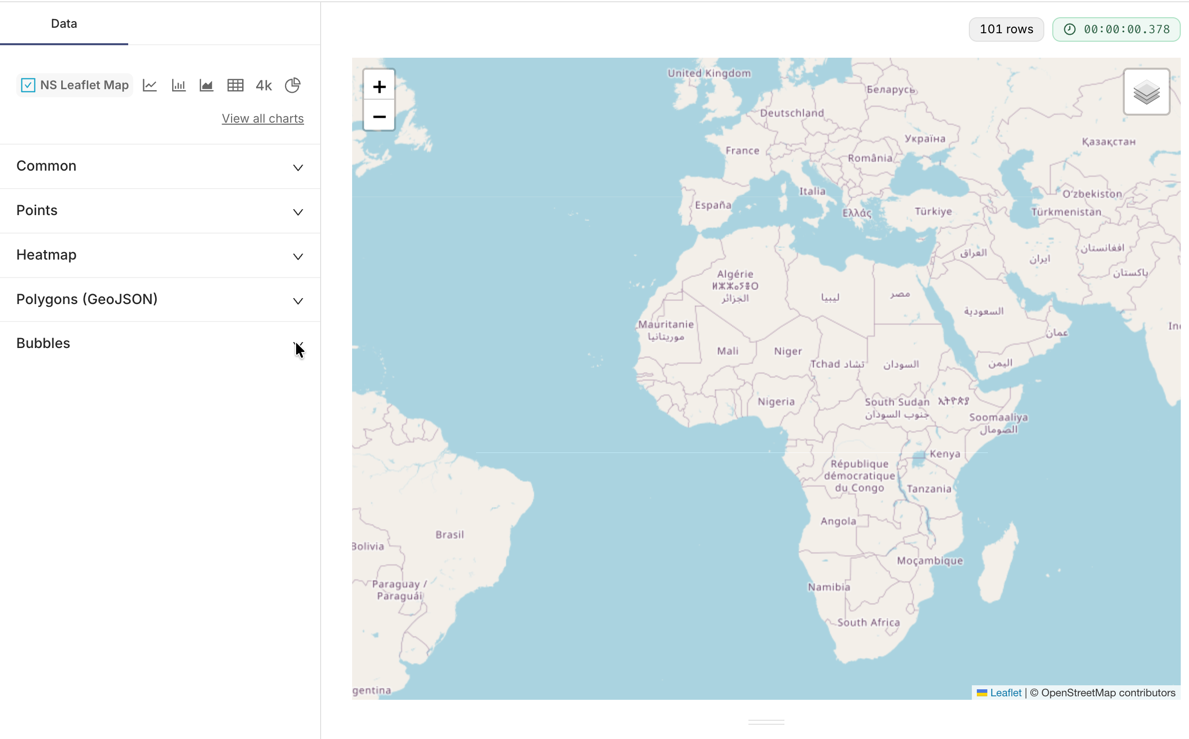This screenshot has width=1189, height=739.
Task: Click the 101 rows badge
Action: [x=1006, y=29]
